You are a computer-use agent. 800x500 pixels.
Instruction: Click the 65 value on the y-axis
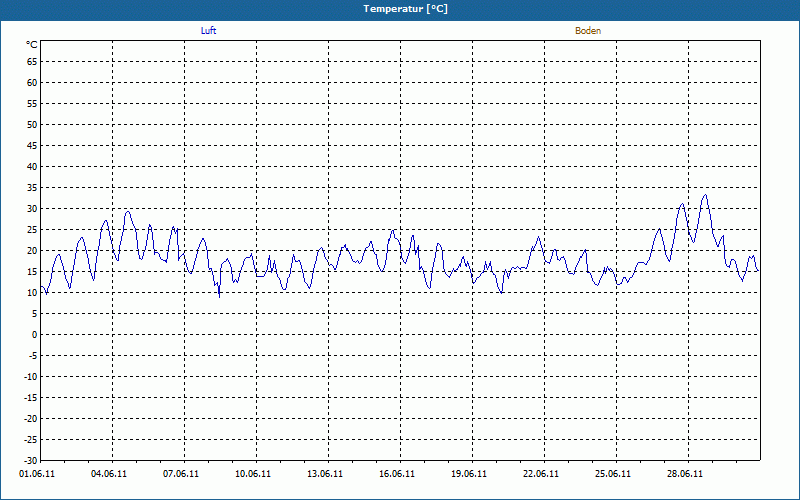(32, 62)
